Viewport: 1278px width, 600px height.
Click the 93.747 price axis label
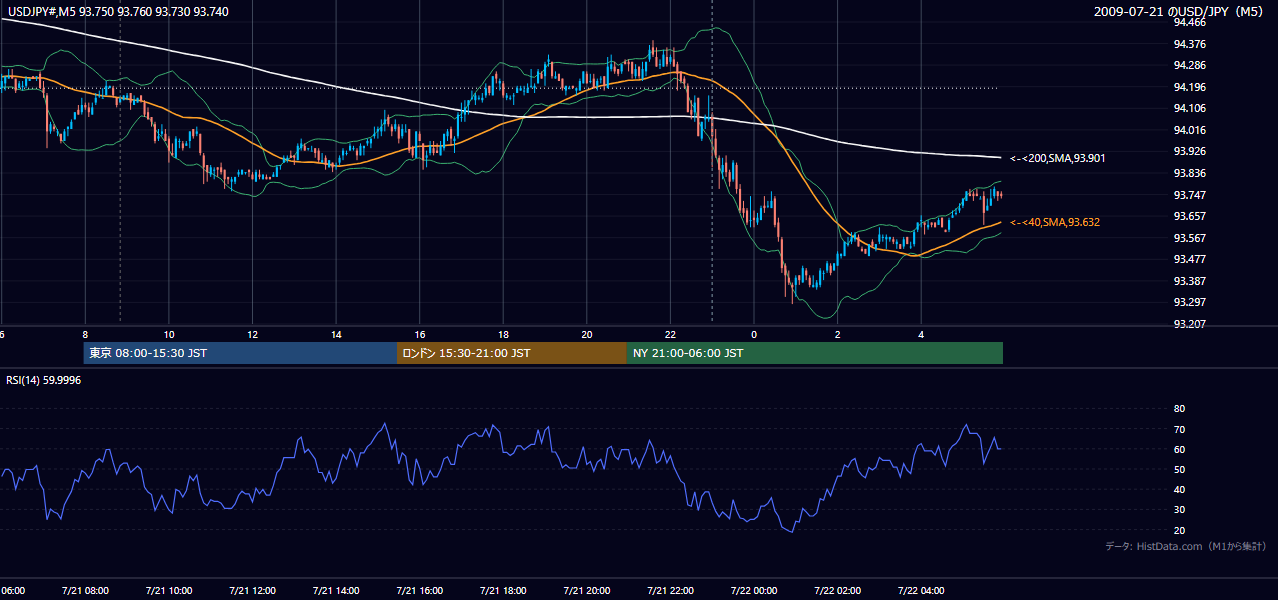pos(1189,195)
